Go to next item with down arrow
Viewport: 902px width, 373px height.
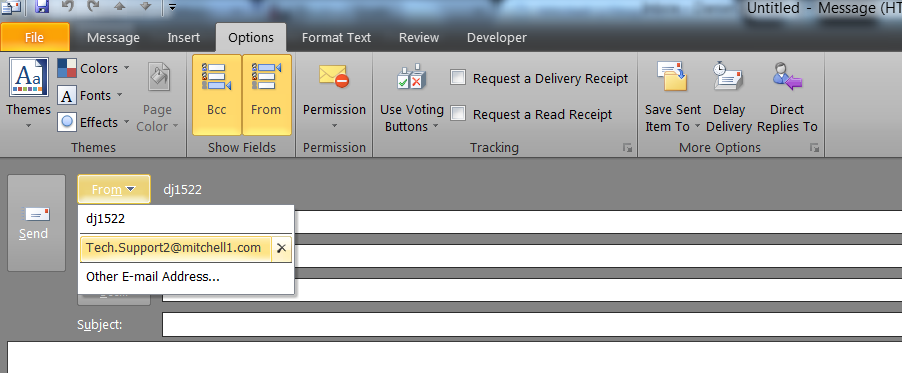coord(145,7)
